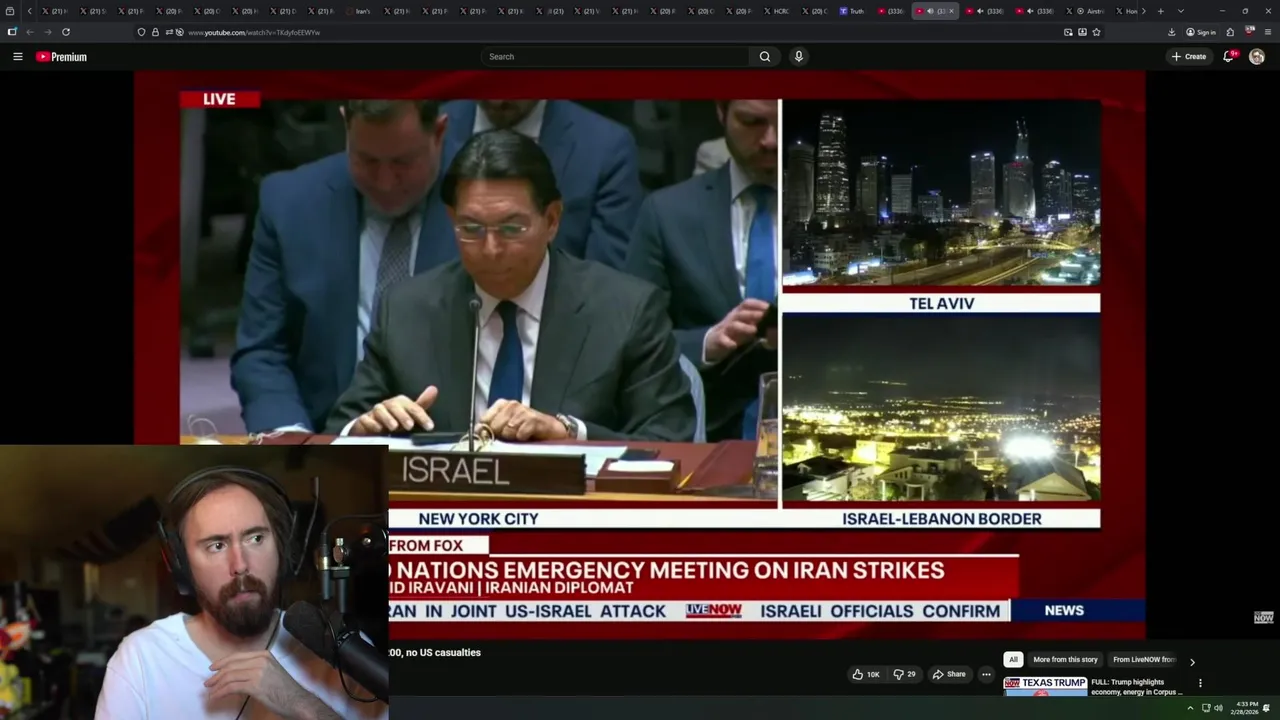Go back with the browser back arrow
This screenshot has height=720, width=1280.
[29, 32]
